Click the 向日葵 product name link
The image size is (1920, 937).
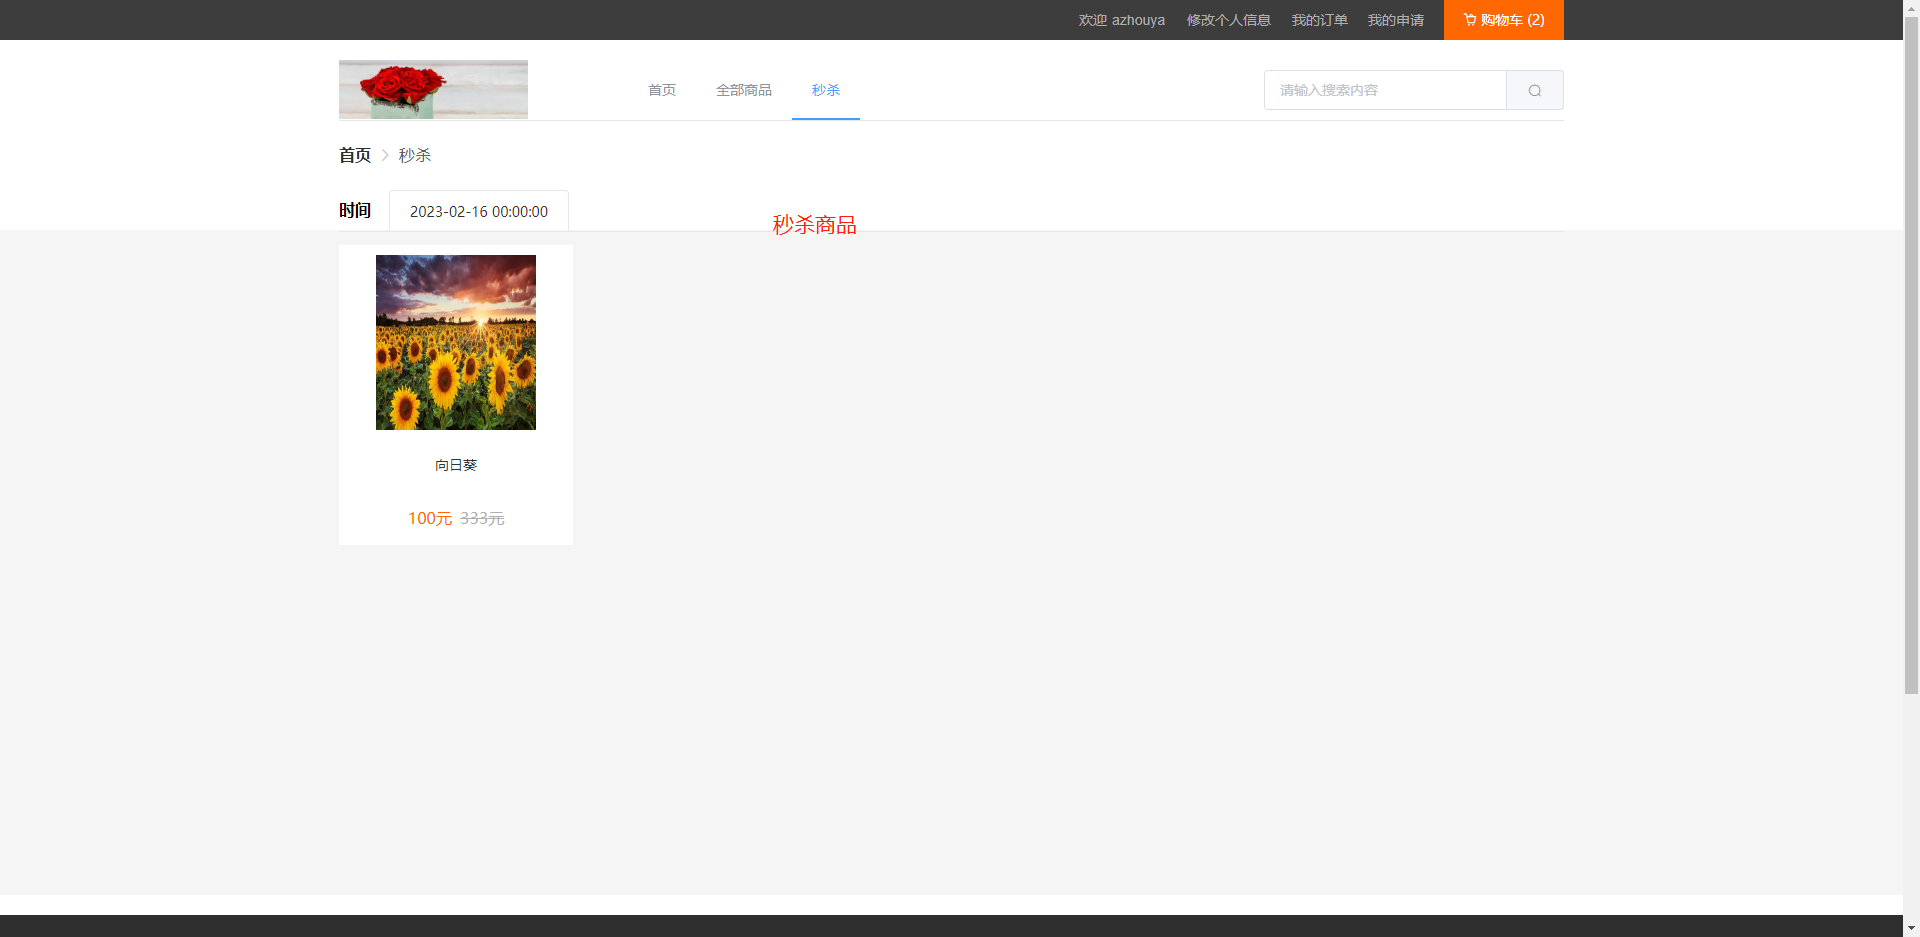[x=455, y=464]
